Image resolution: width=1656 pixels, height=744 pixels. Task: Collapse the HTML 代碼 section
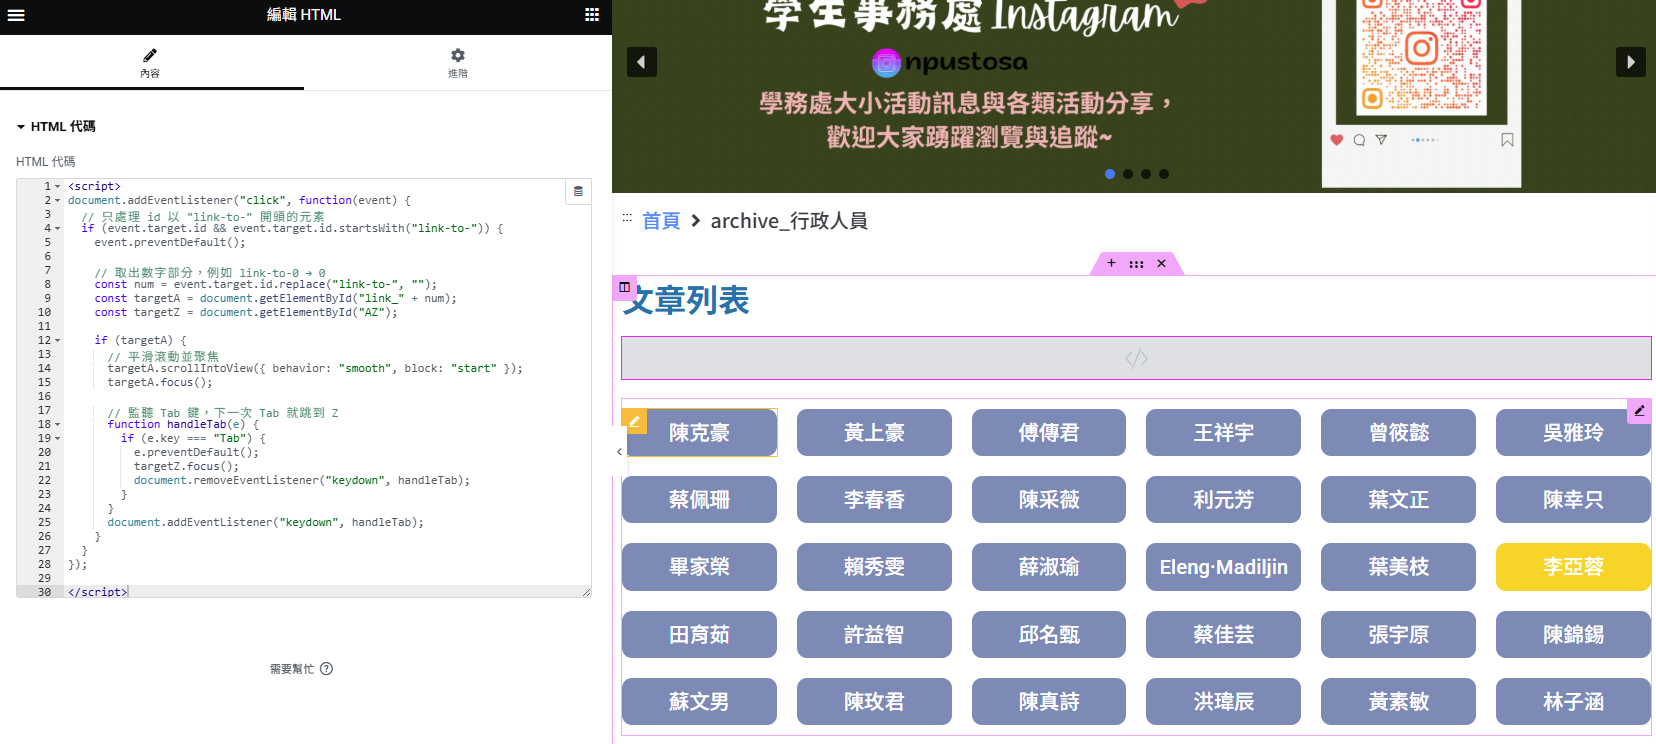21,127
